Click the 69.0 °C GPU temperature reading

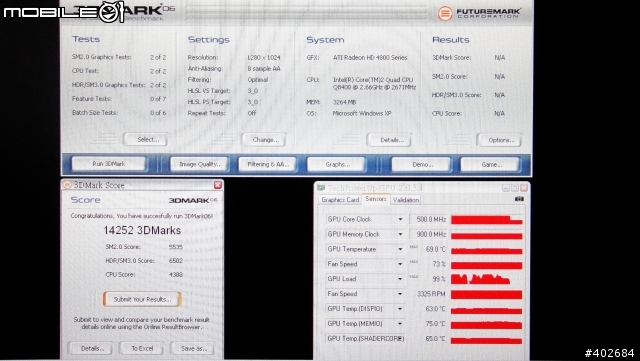(x=435, y=249)
